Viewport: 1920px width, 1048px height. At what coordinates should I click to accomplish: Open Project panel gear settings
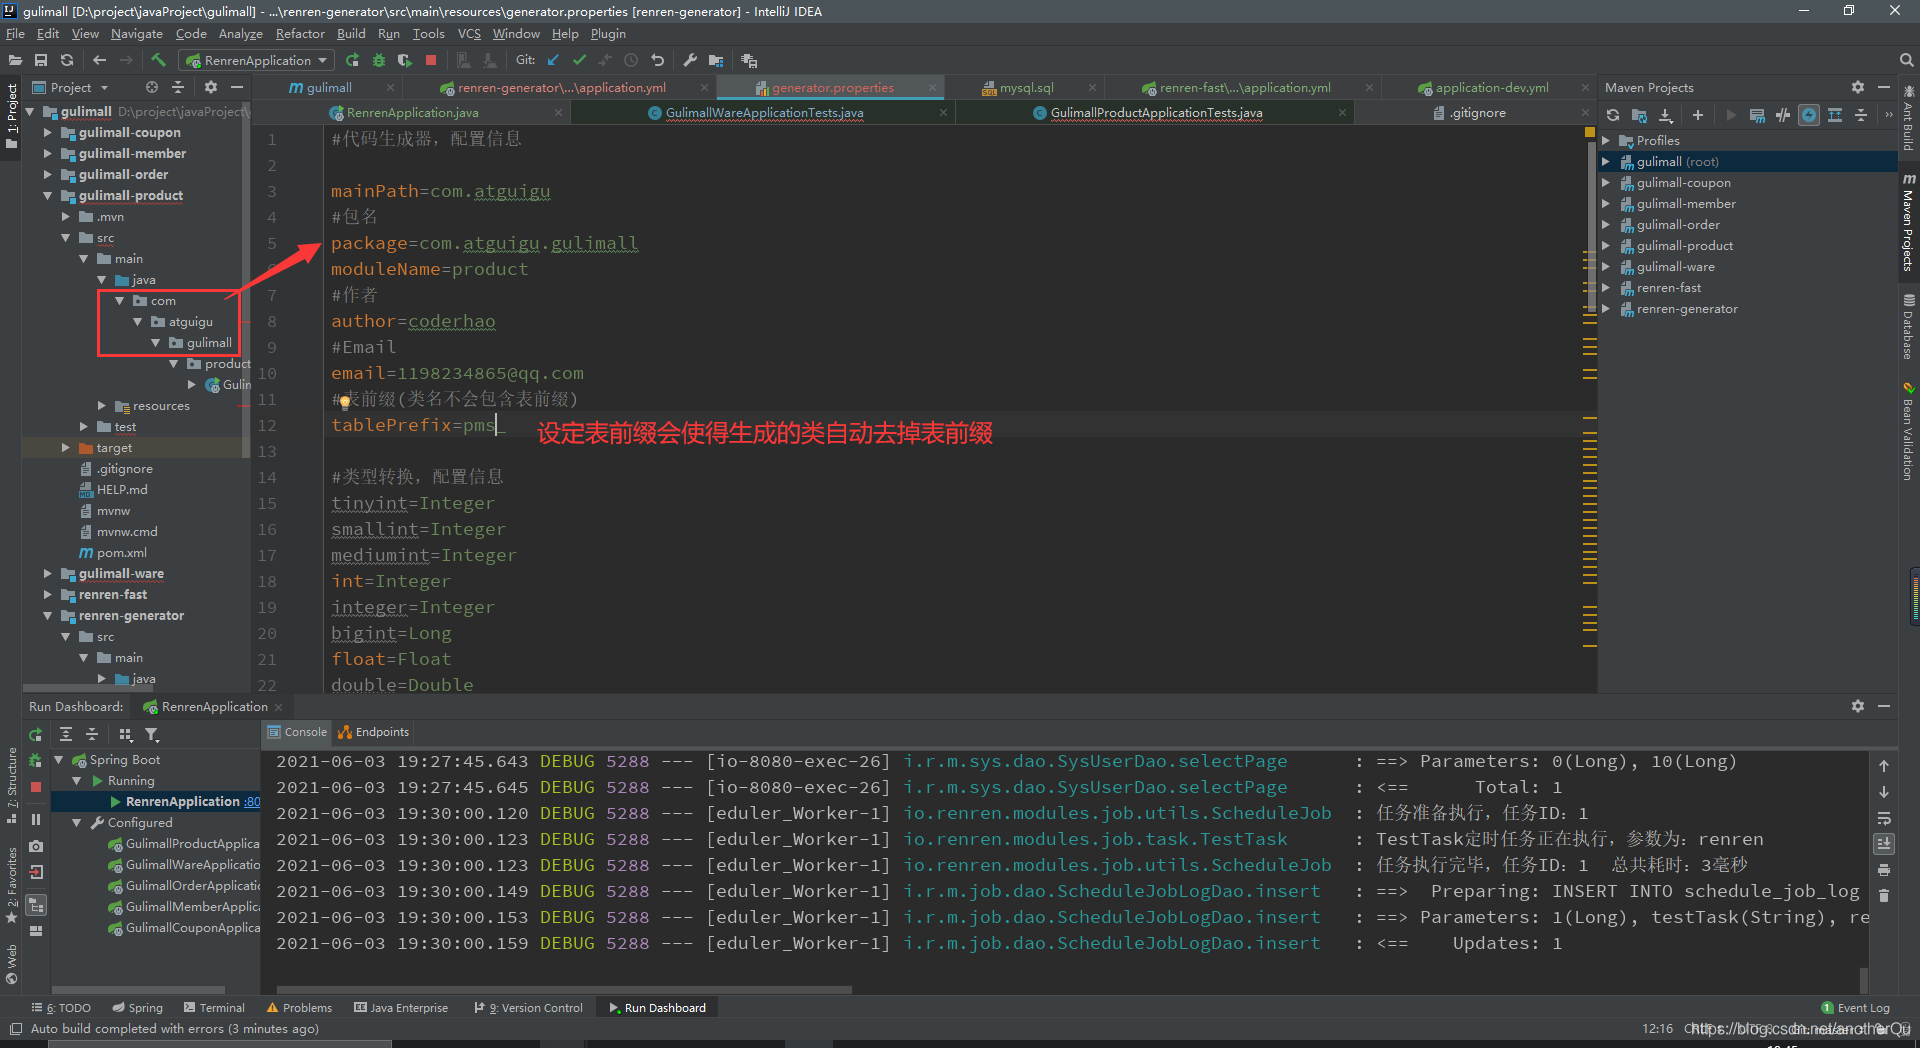coord(211,87)
